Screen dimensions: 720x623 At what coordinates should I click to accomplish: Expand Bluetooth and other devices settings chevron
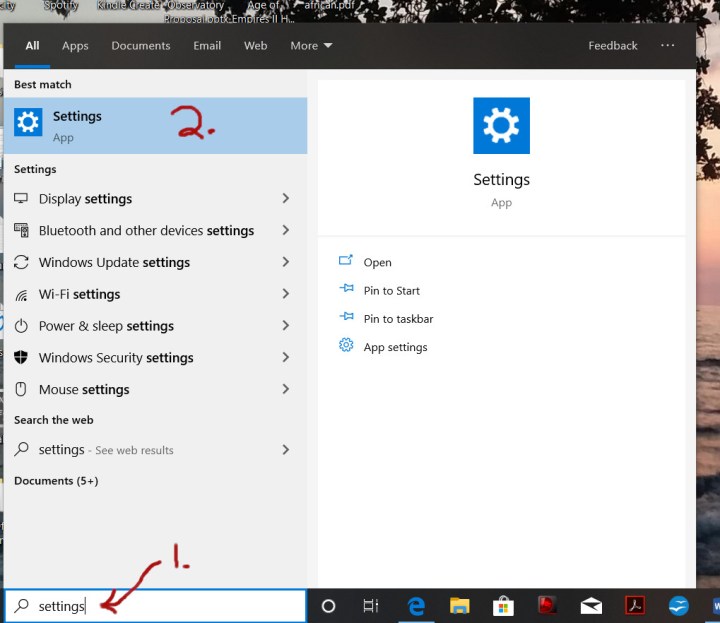286,231
